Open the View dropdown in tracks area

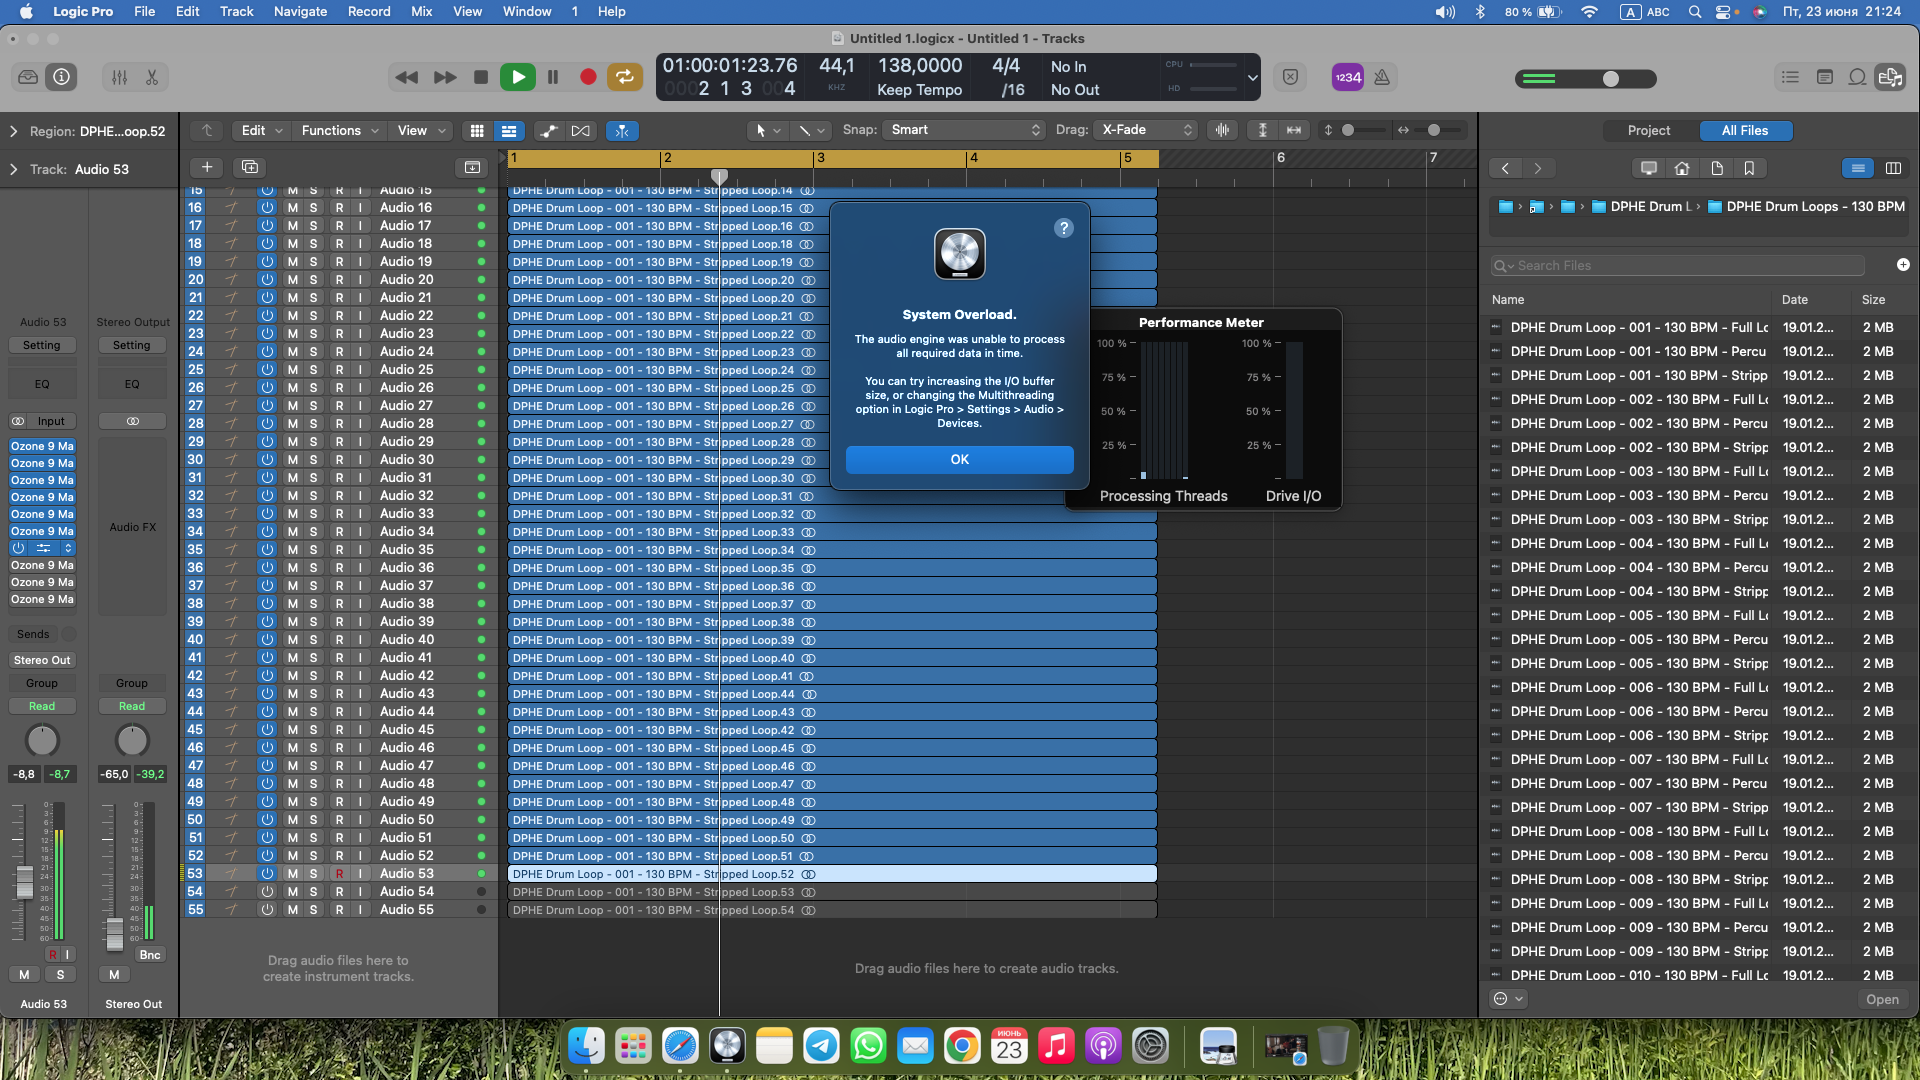tap(420, 131)
